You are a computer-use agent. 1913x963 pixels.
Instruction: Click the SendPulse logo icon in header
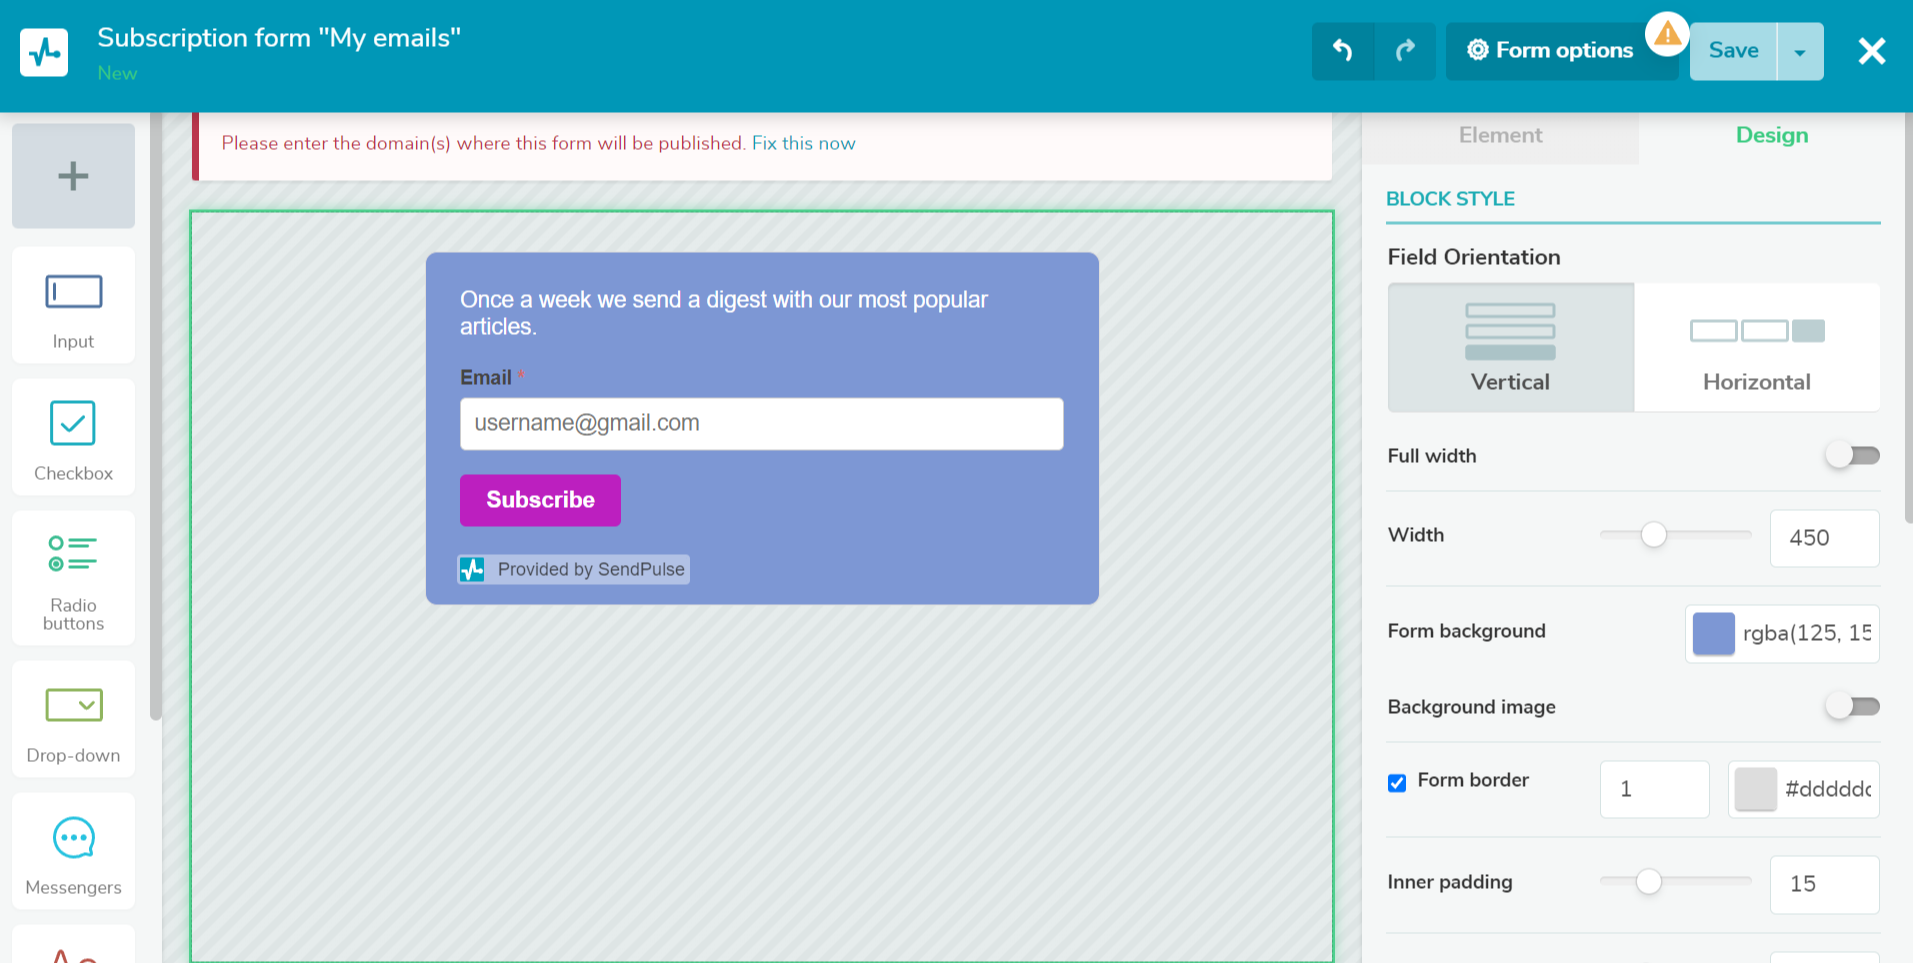(44, 52)
